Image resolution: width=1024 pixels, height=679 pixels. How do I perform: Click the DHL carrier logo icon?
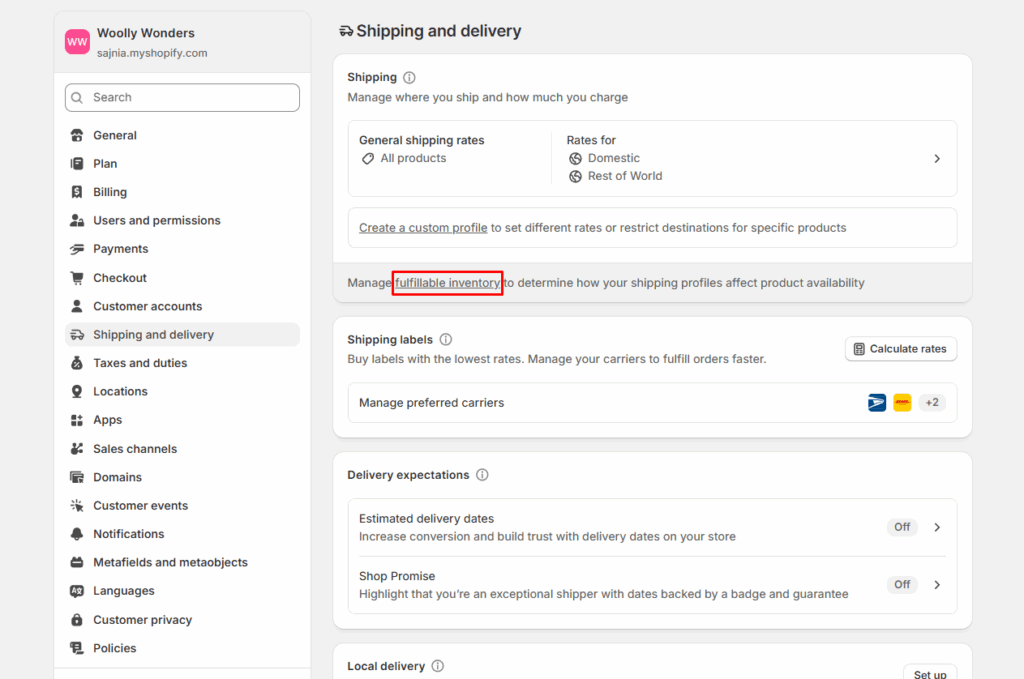pos(902,403)
